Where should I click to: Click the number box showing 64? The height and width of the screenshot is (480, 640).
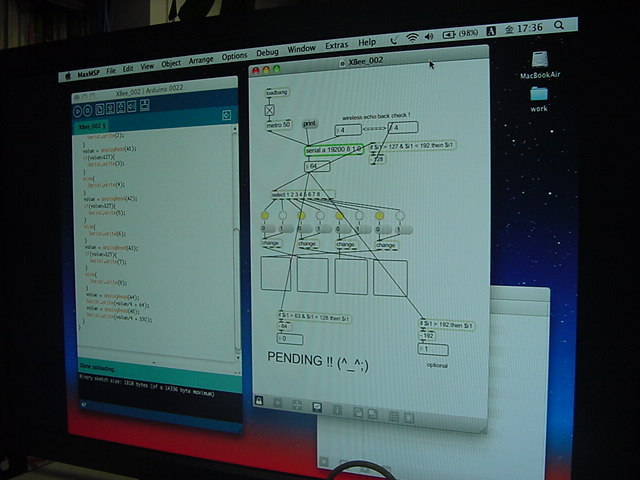tap(317, 166)
